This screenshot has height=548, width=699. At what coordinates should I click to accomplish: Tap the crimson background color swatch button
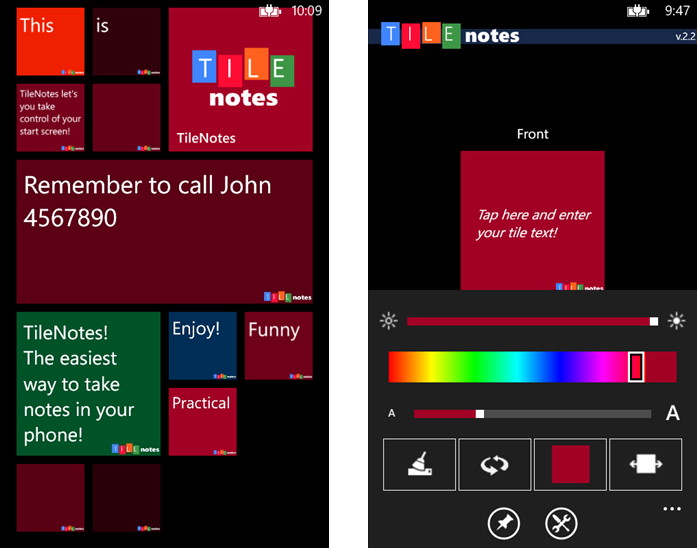(570, 464)
